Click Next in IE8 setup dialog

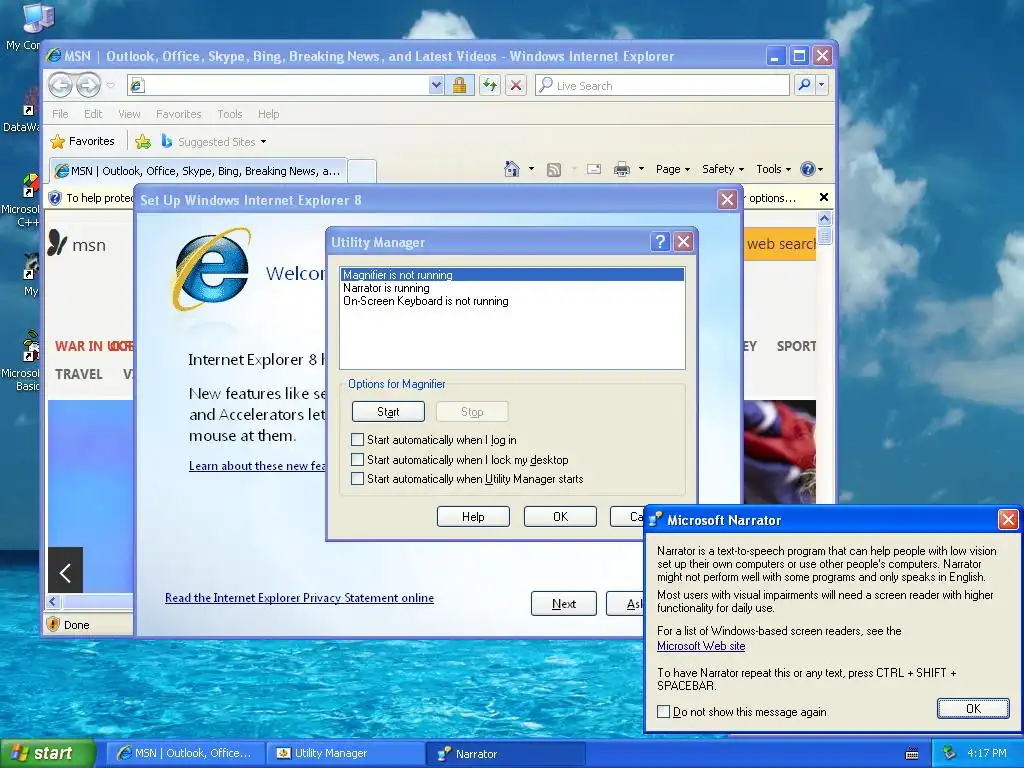point(564,603)
